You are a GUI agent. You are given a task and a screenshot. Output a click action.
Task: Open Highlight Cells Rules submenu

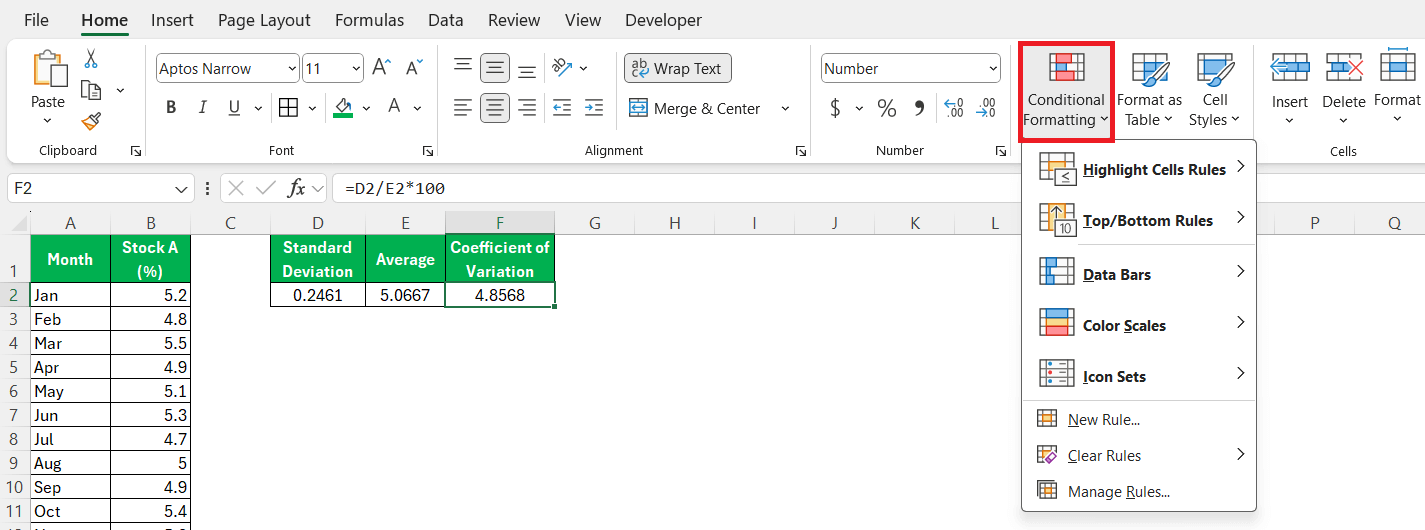[x=1138, y=169]
